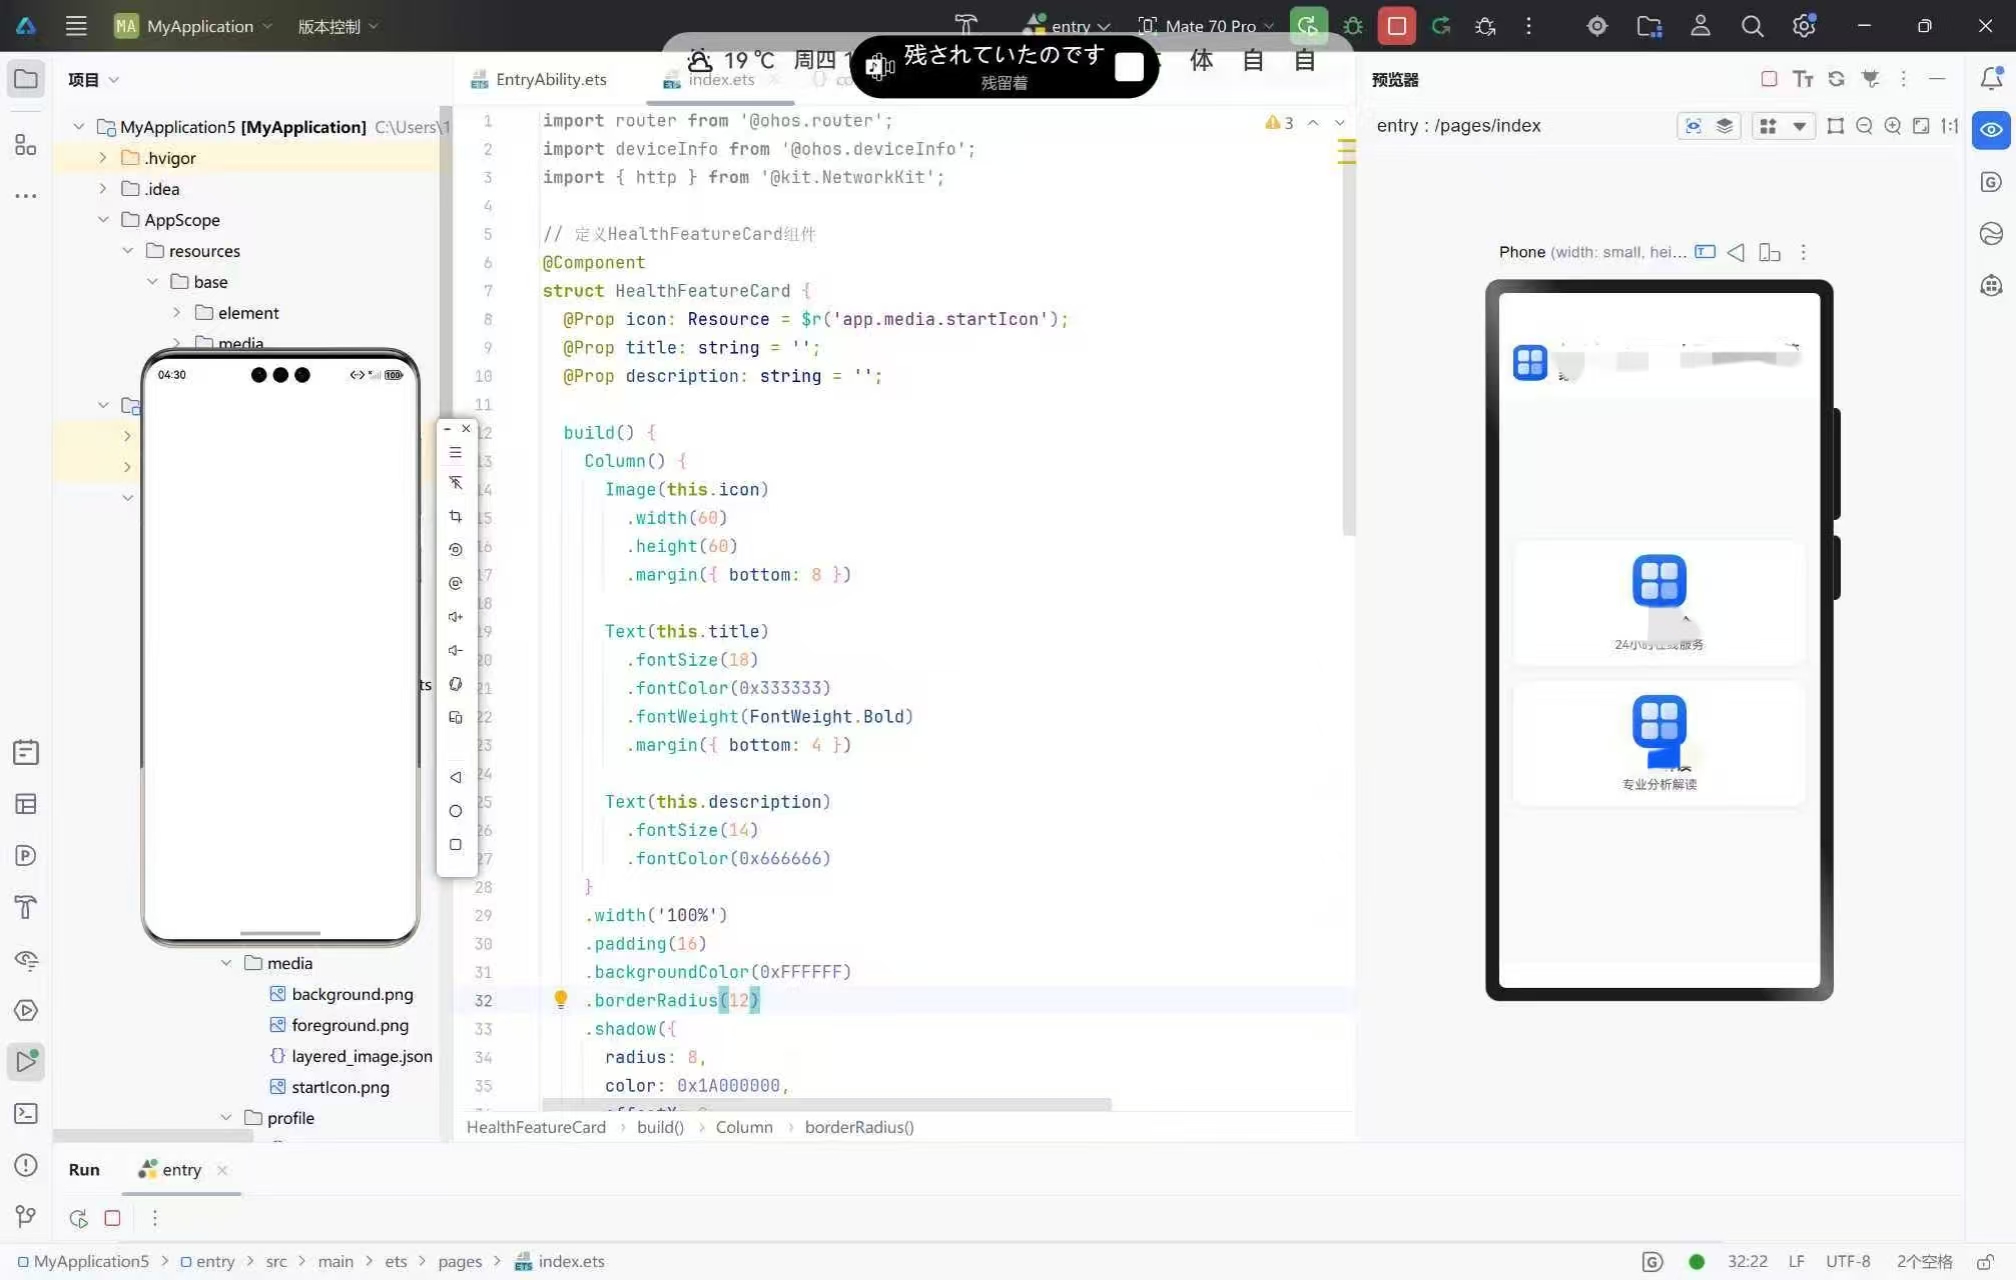Click the emulator rotate screen icon

pos(456,549)
